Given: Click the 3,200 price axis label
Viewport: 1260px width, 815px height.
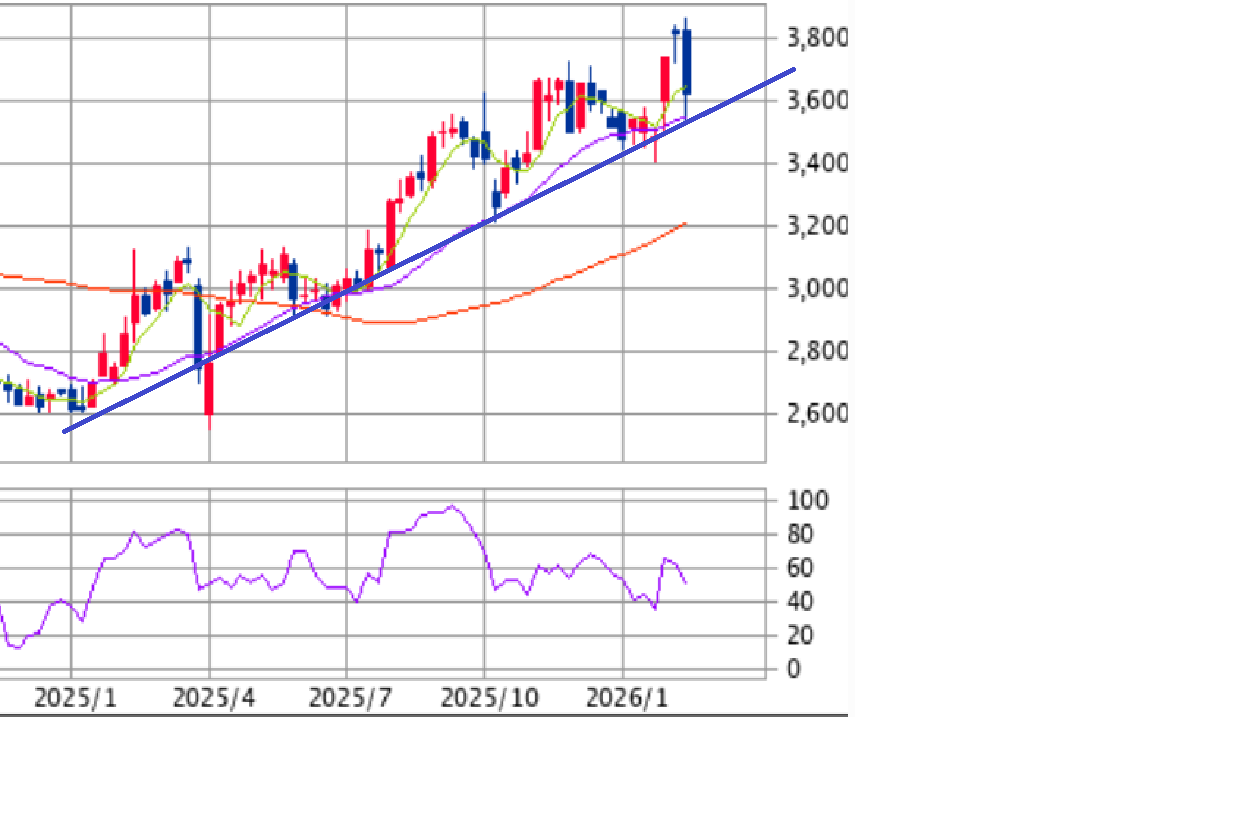Looking at the screenshot, I should (x=816, y=226).
